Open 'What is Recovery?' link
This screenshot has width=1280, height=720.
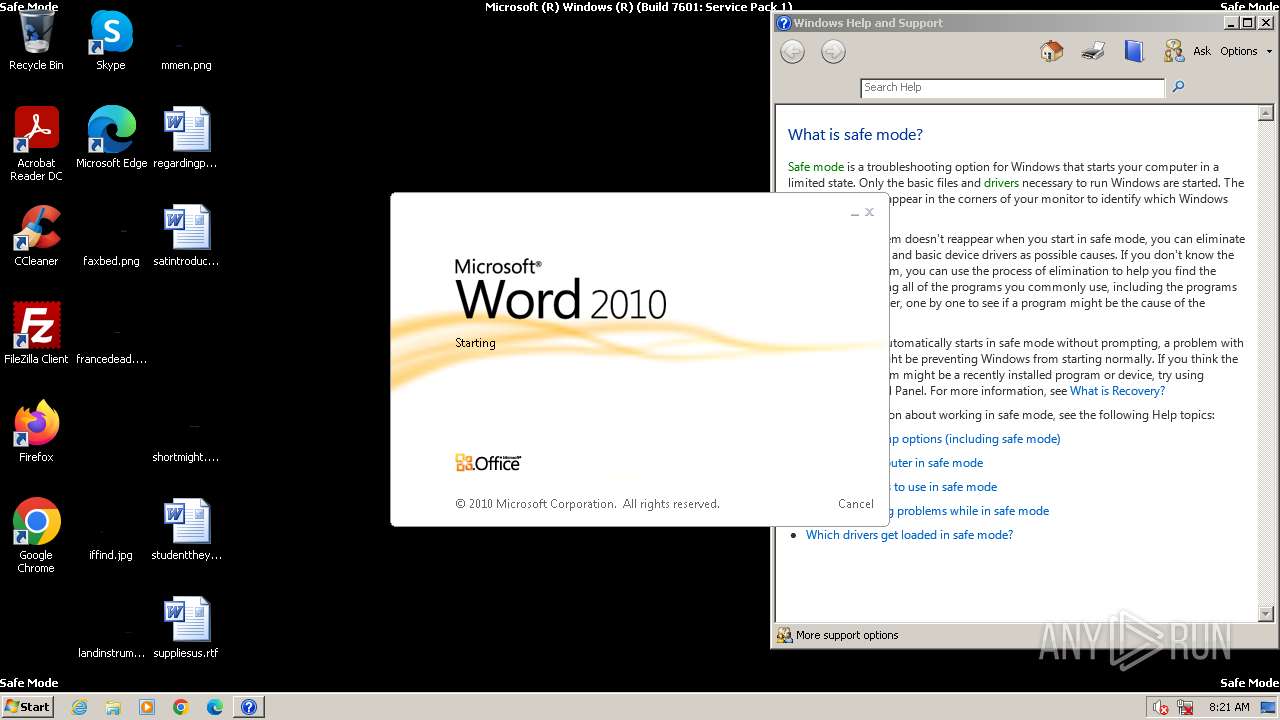click(x=1117, y=391)
